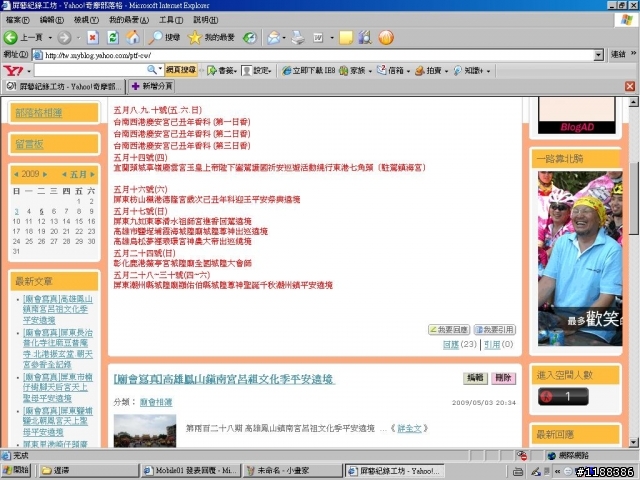Screen dimensions: 640x480
Task: Click the Print icon in toolbar
Action: pos(297,37)
